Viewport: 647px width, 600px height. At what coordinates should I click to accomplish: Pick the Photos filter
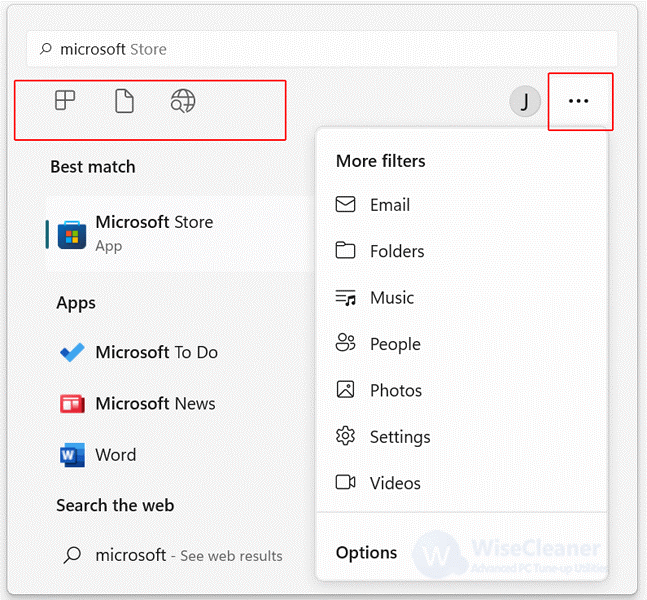point(461,390)
